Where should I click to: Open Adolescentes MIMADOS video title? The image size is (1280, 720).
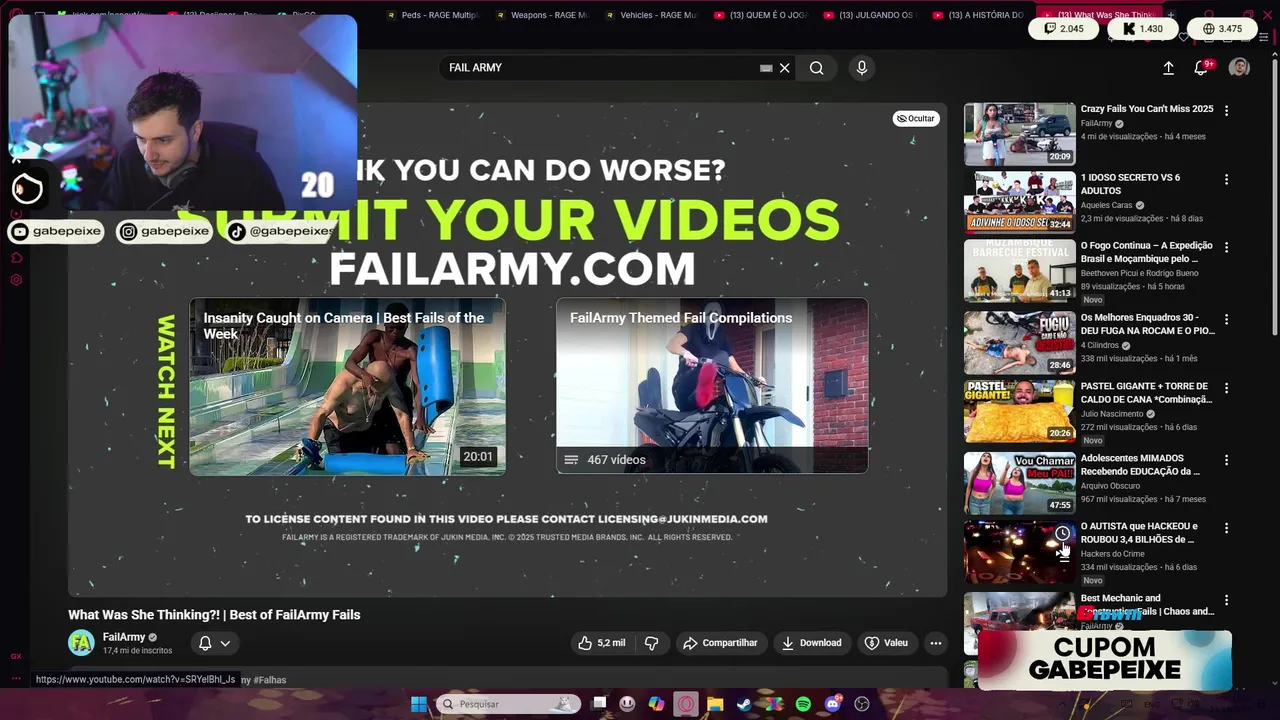[1140, 465]
